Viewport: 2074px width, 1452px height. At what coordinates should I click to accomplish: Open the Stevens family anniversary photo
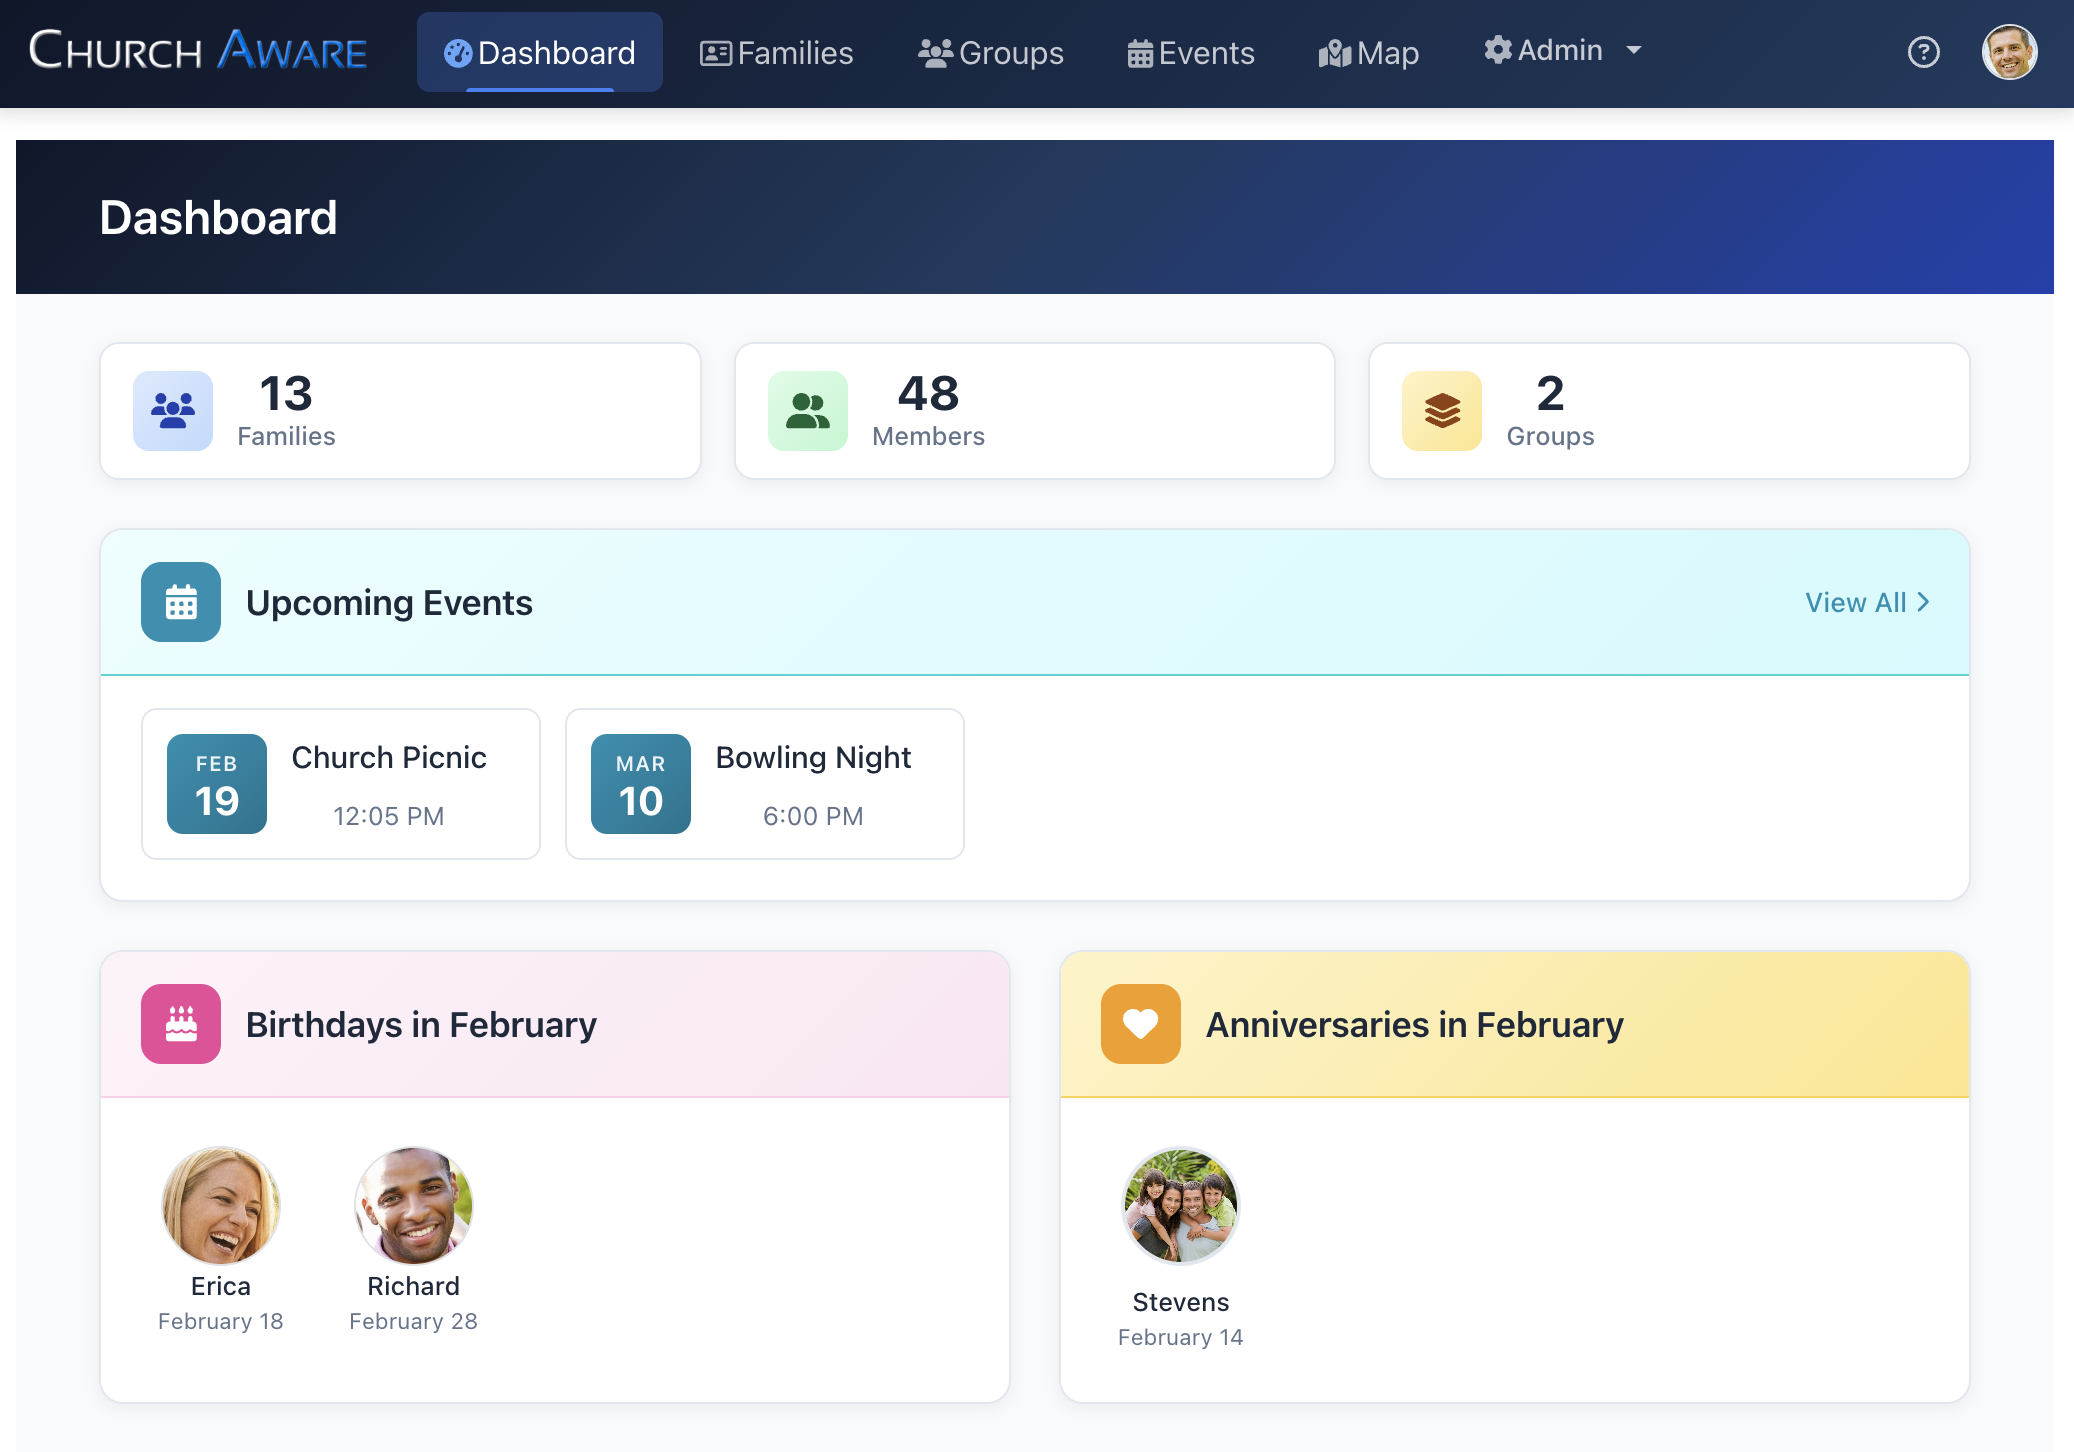pos(1181,1206)
